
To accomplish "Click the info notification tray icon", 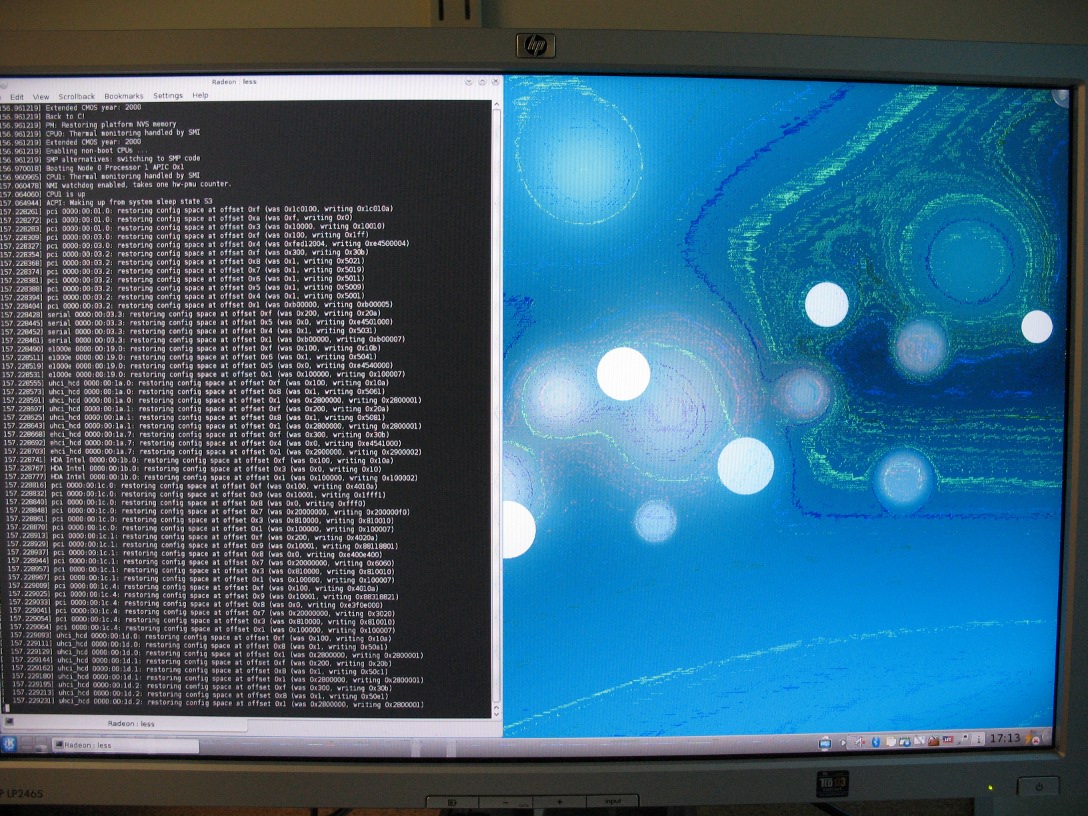I will (x=978, y=741).
